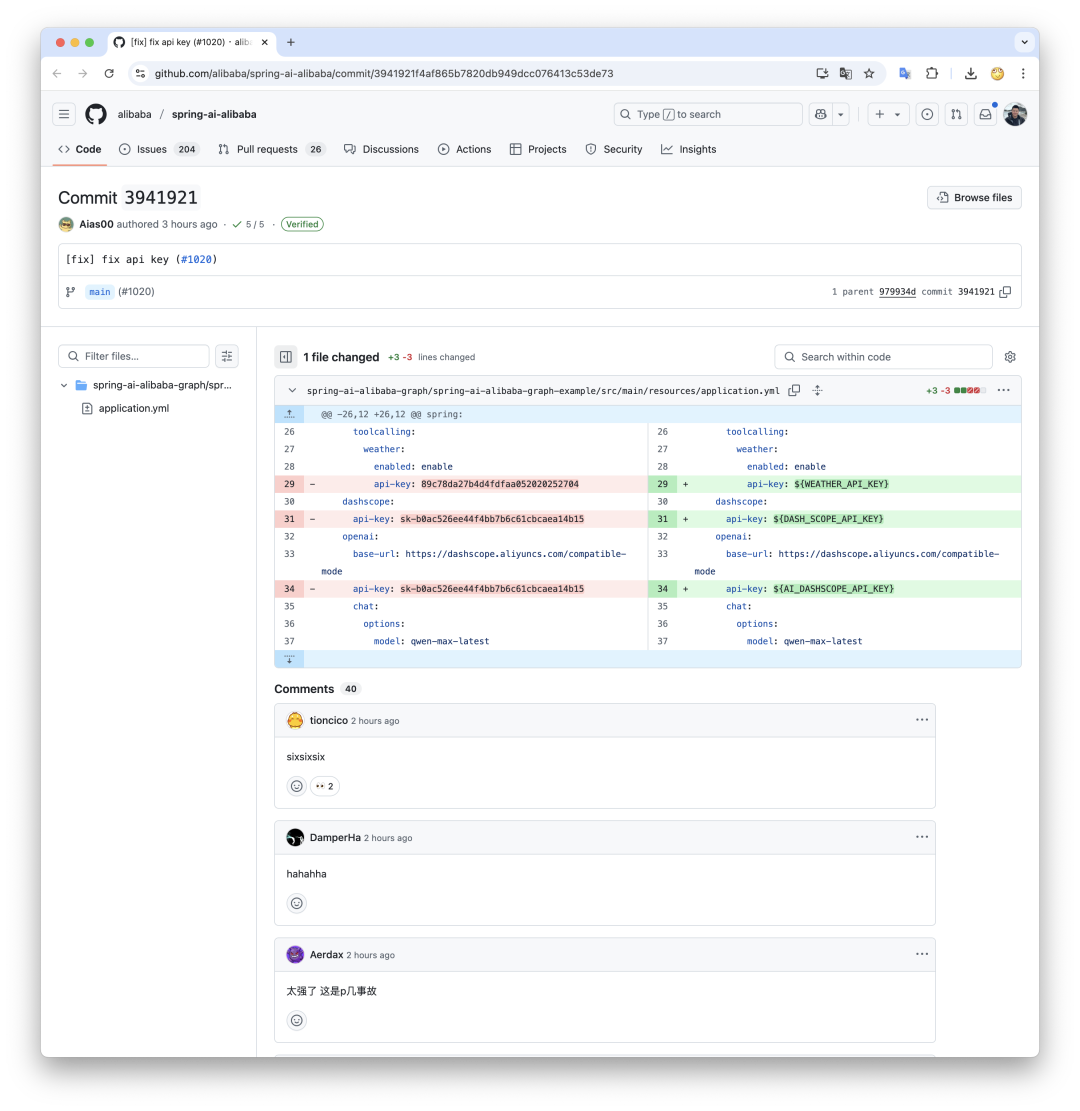The width and height of the screenshot is (1080, 1111).
Task: Open options menu on Aerdax's comment
Action: pyautogui.click(x=921, y=954)
